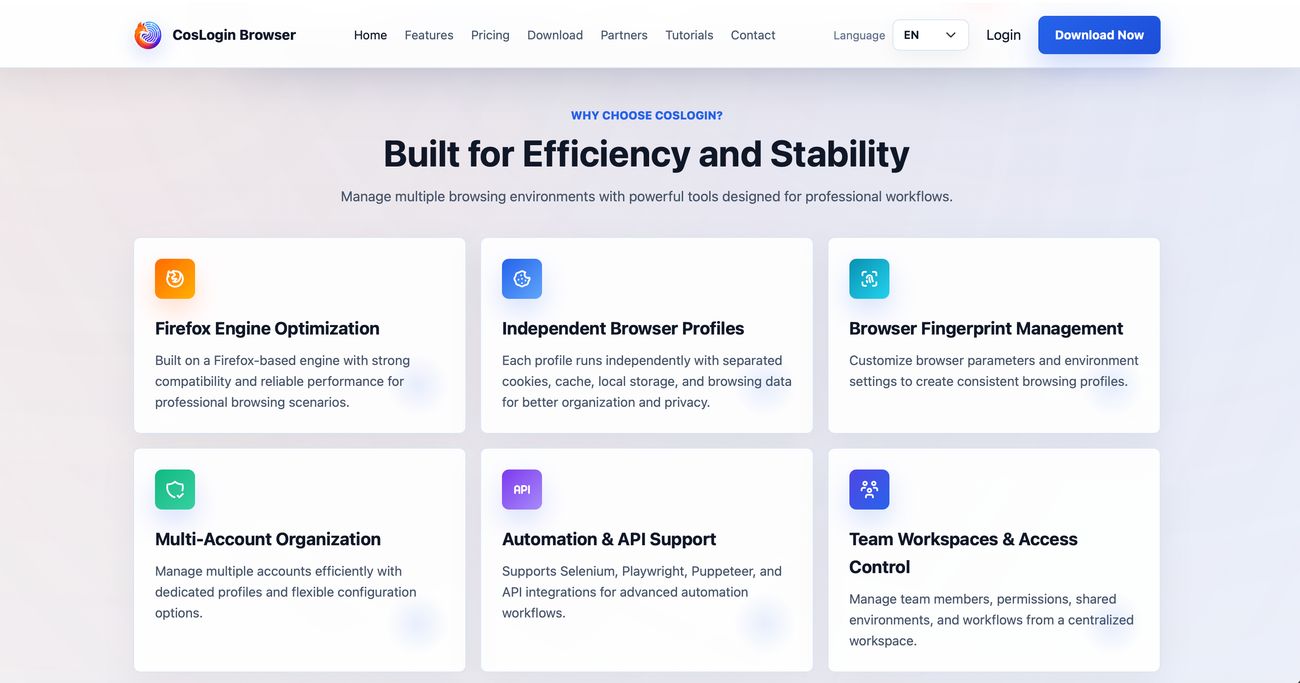This screenshot has height=683, width=1300.
Task: Click the Built for Efficiency and Stability headline
Action: tap(647, 154)
